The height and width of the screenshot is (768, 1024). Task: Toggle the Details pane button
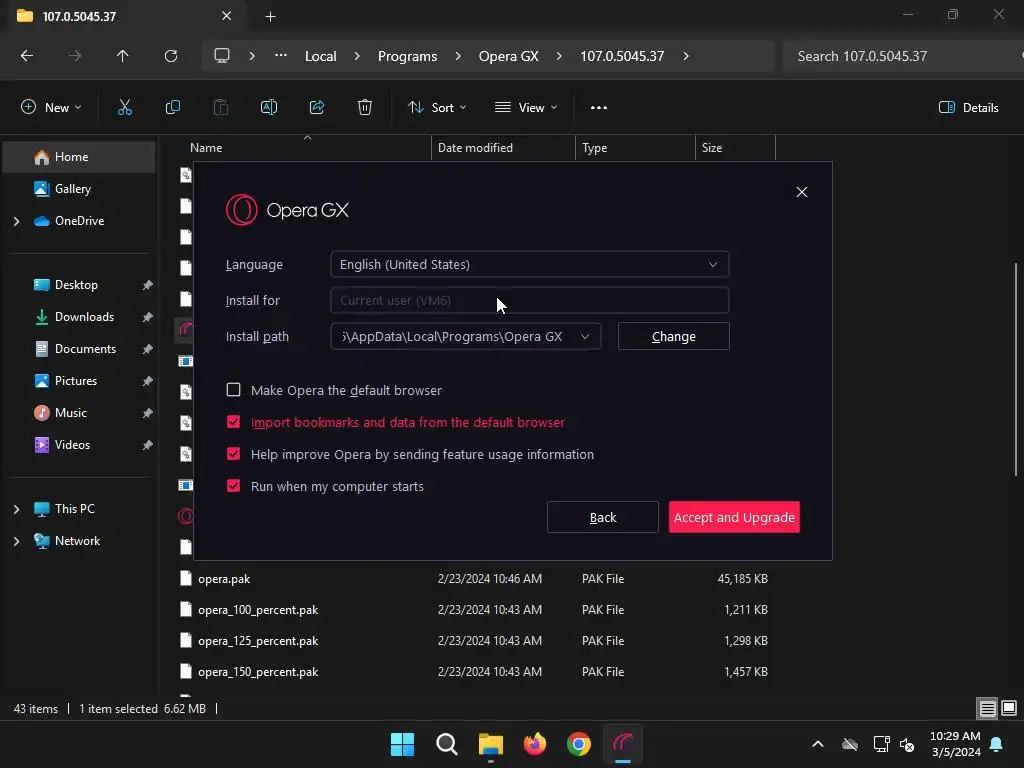(968, 108)
